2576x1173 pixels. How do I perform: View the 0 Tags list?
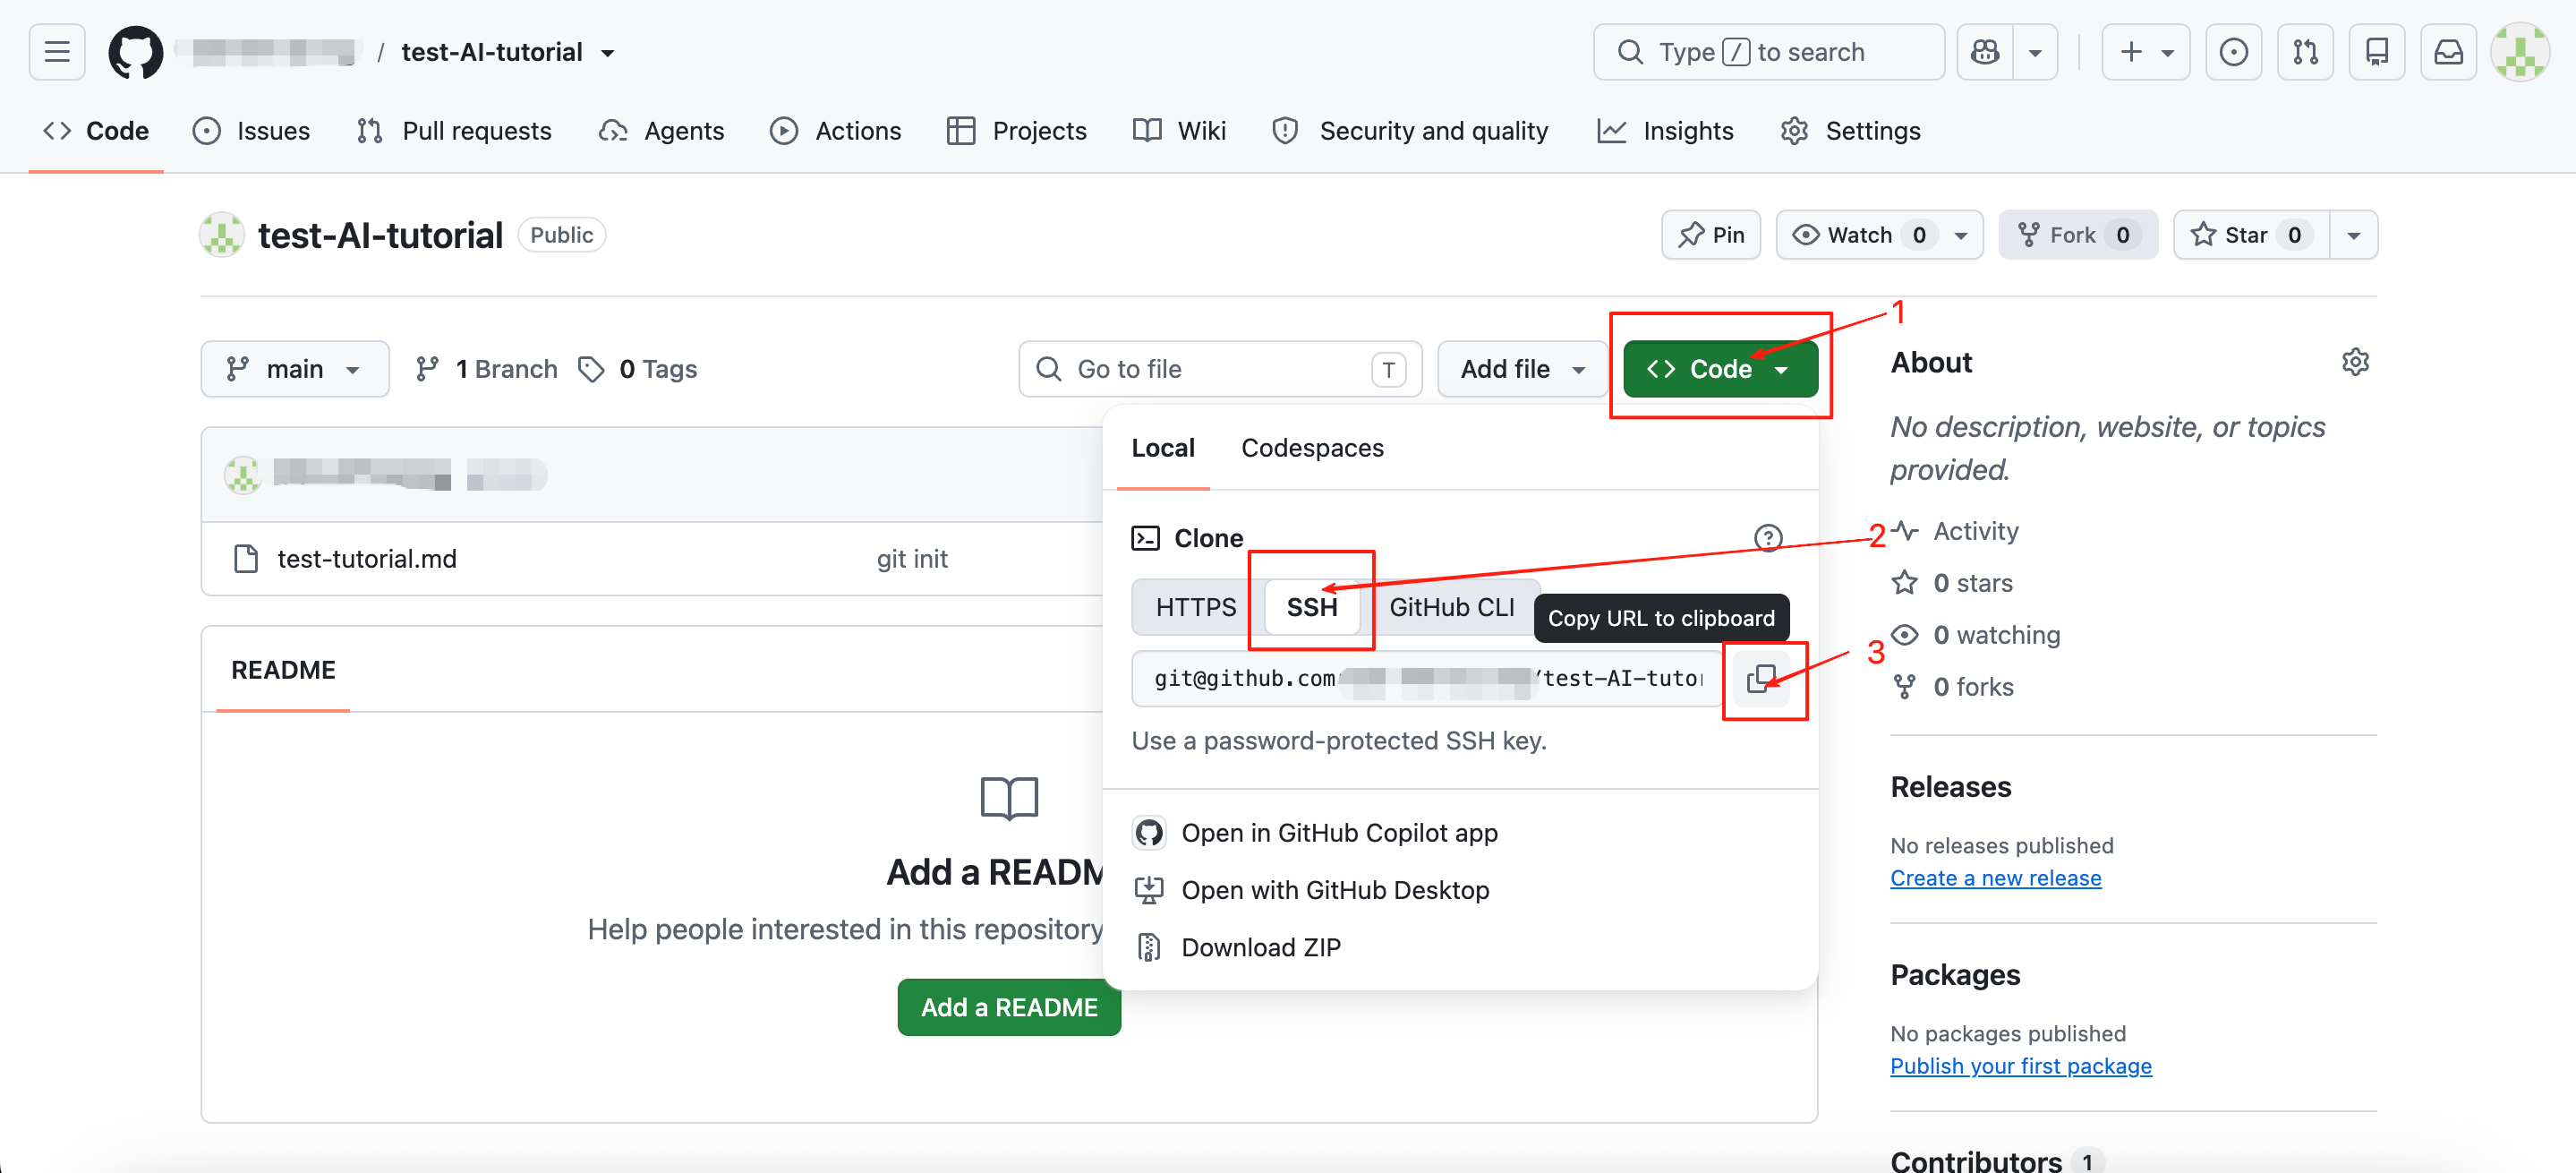[x=638, y=369]
